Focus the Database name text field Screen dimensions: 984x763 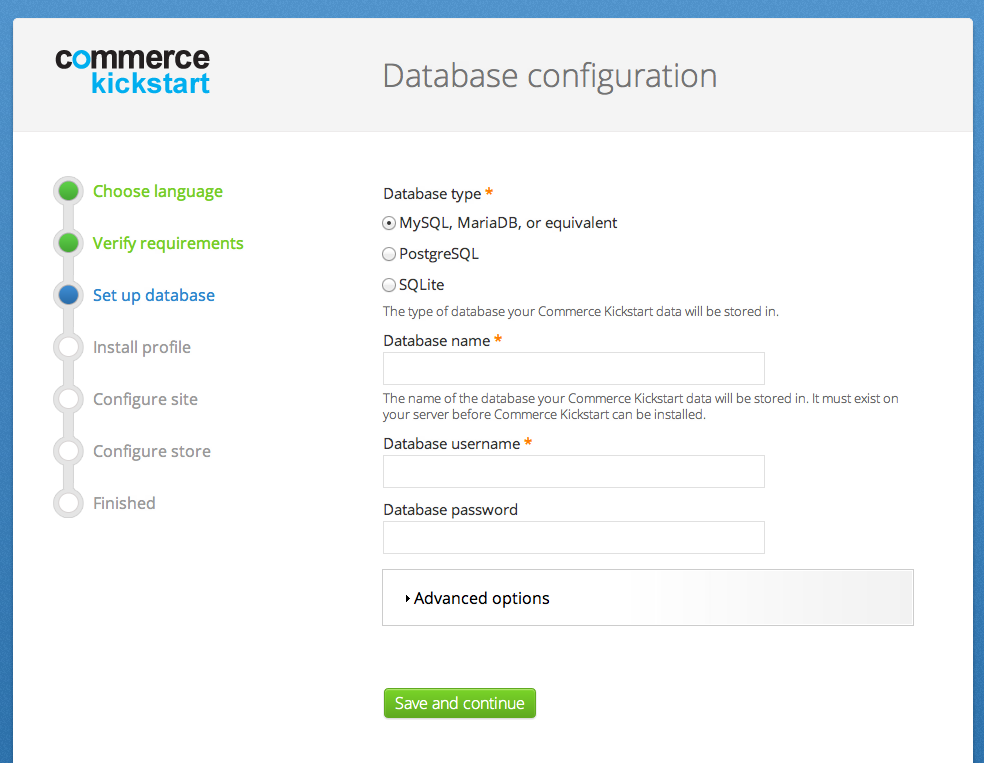pyautogui.click(x=573, y=368)
